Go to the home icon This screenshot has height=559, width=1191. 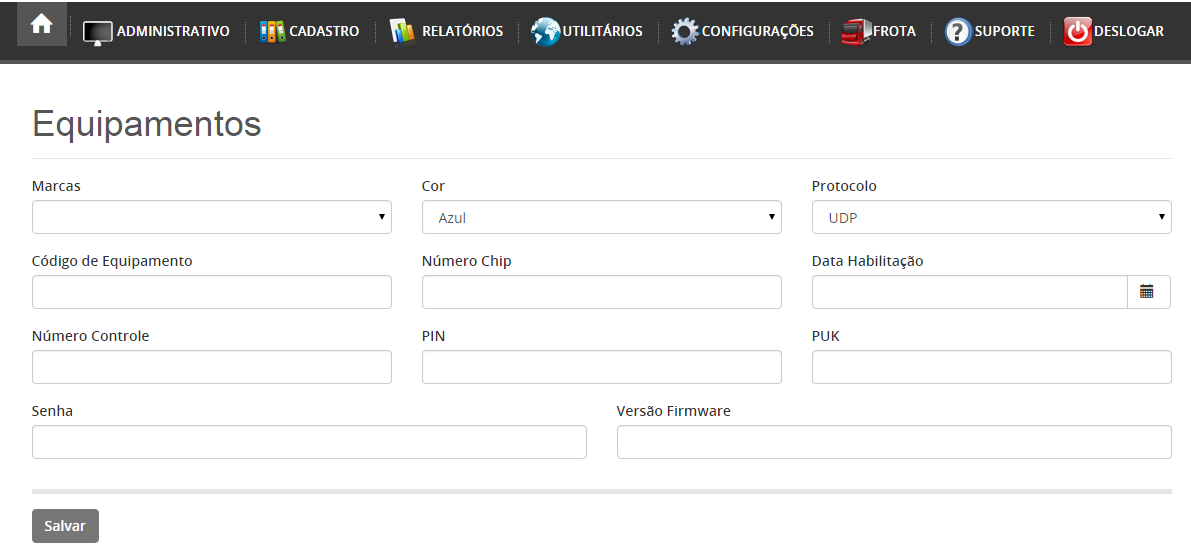pos(41,24)
